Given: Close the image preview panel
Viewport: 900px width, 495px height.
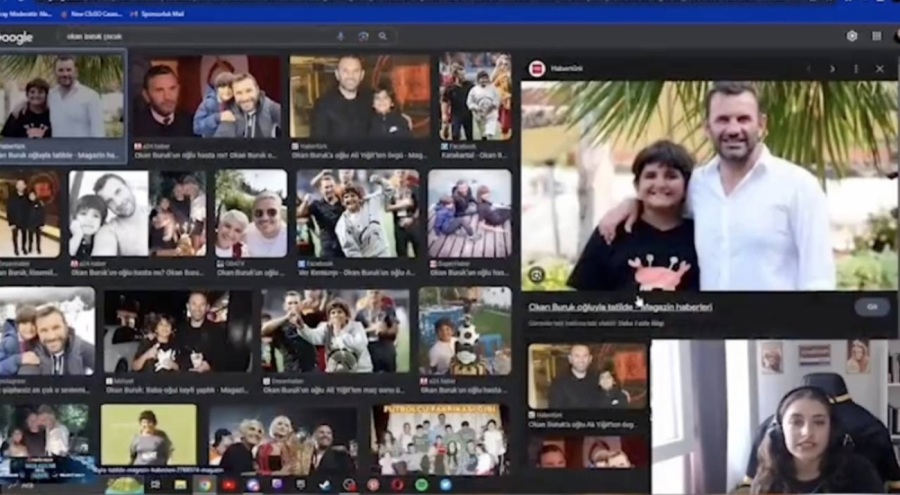Looking at the screenshot, I should point(880,69).
